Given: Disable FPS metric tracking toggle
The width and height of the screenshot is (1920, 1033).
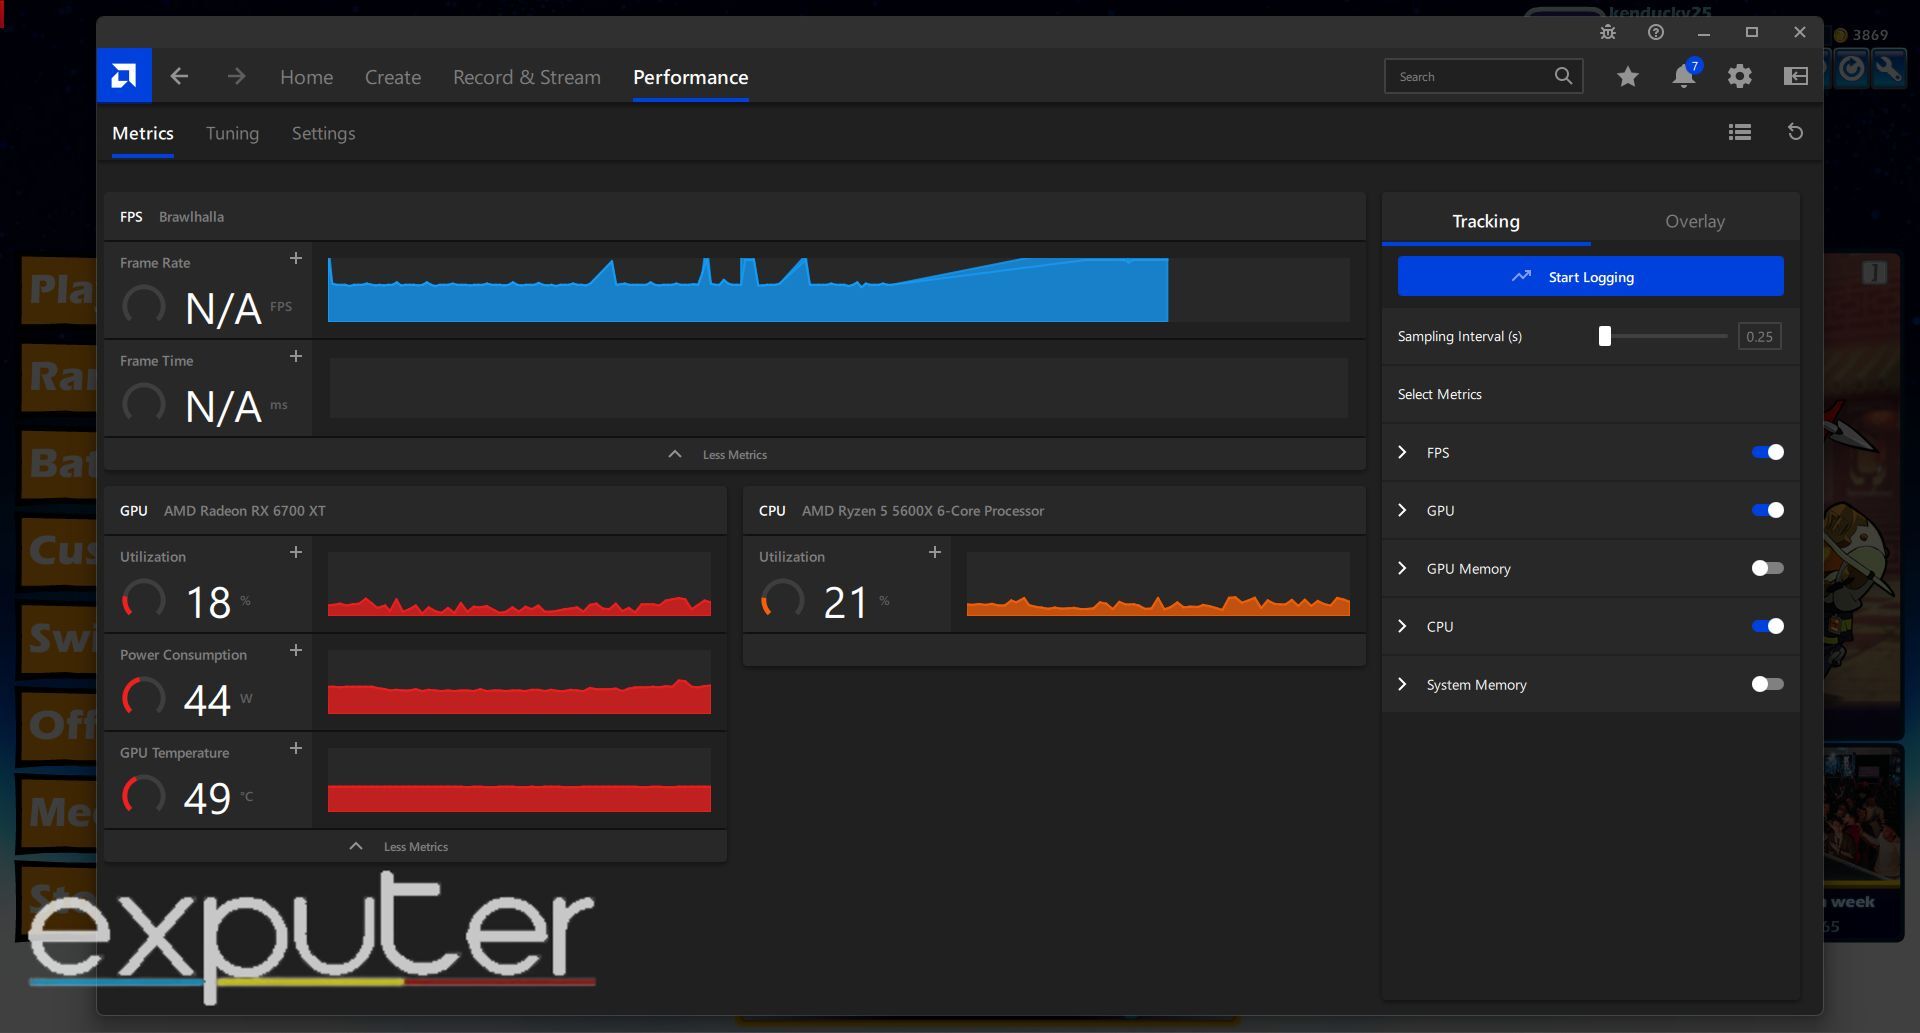Looking at the screenshot, I should (1768, 452).
